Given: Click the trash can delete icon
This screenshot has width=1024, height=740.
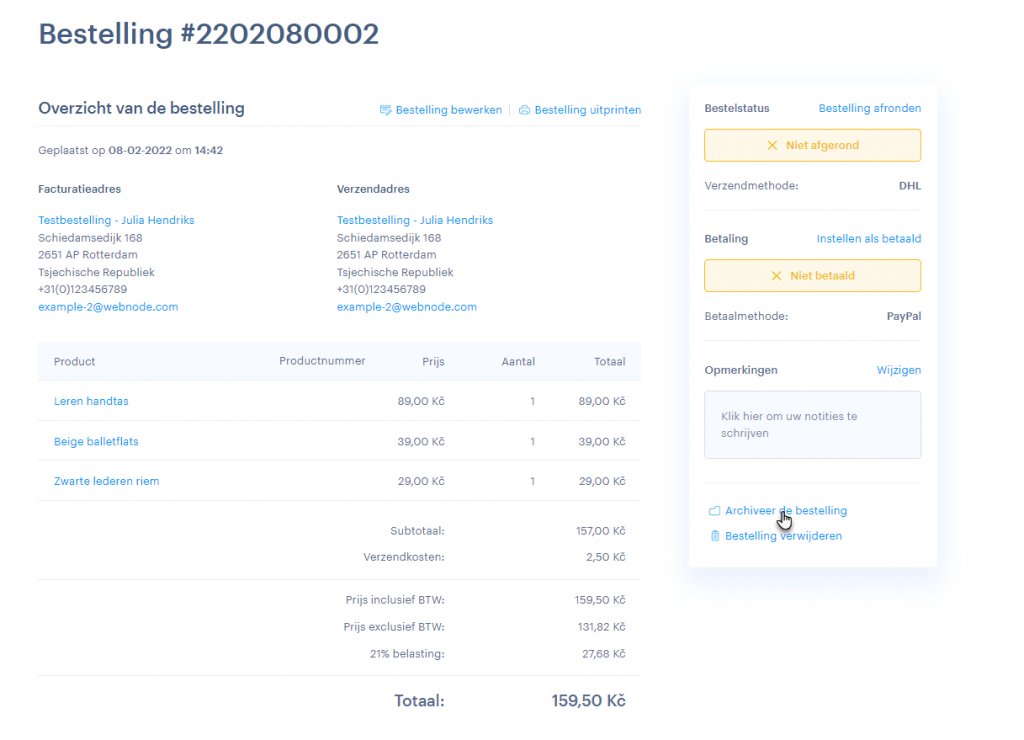Looking at the screenshot, I should pyautogui.click(x=714, y=536).
